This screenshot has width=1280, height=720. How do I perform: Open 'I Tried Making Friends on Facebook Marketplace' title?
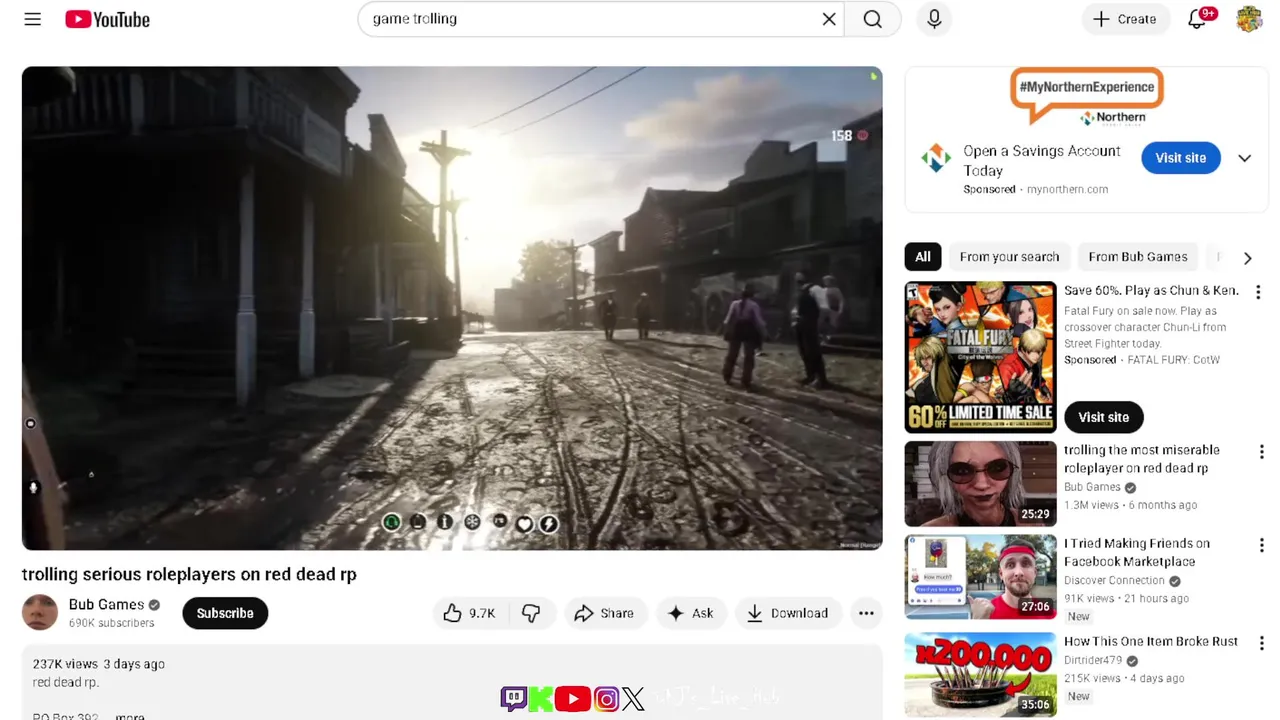[x=1137, y=552]
